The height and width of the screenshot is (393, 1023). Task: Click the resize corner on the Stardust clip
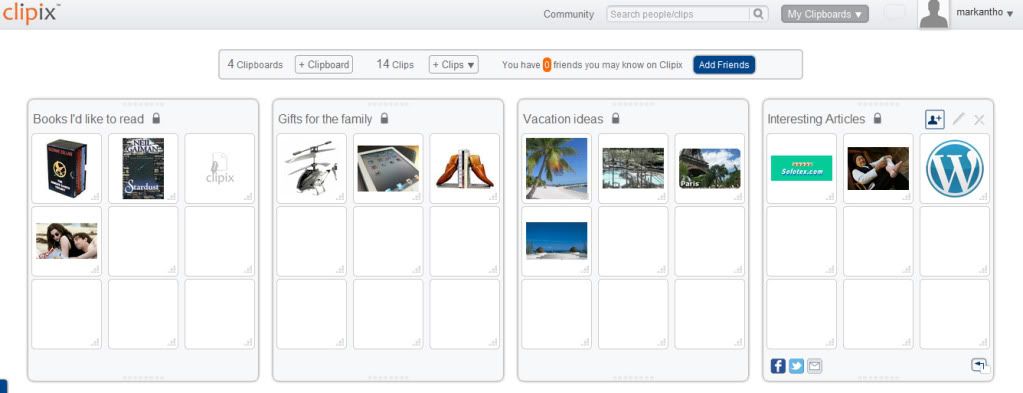[x=172, y=196]
